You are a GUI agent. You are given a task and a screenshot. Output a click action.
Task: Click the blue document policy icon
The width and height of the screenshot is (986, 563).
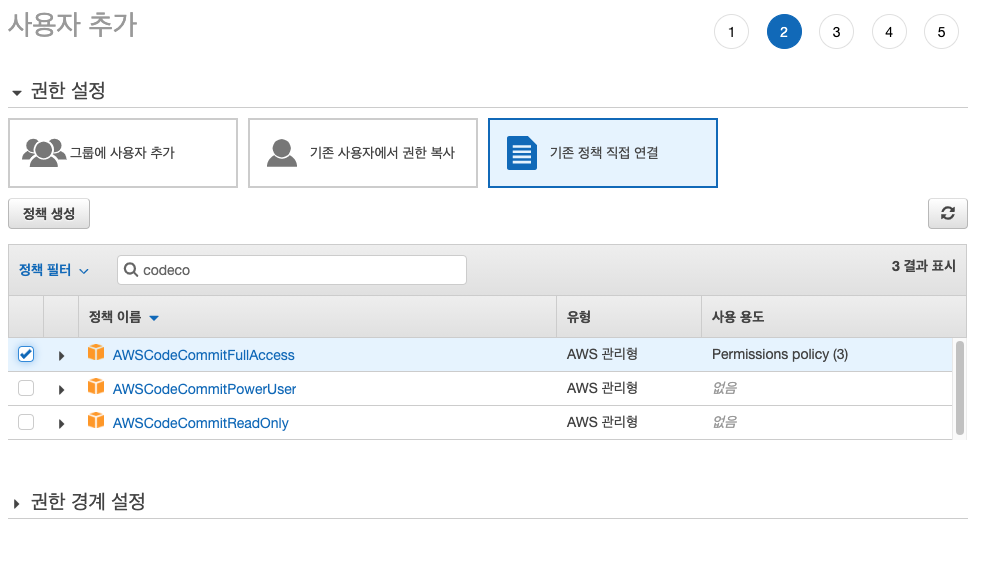(x=522, y=153)
